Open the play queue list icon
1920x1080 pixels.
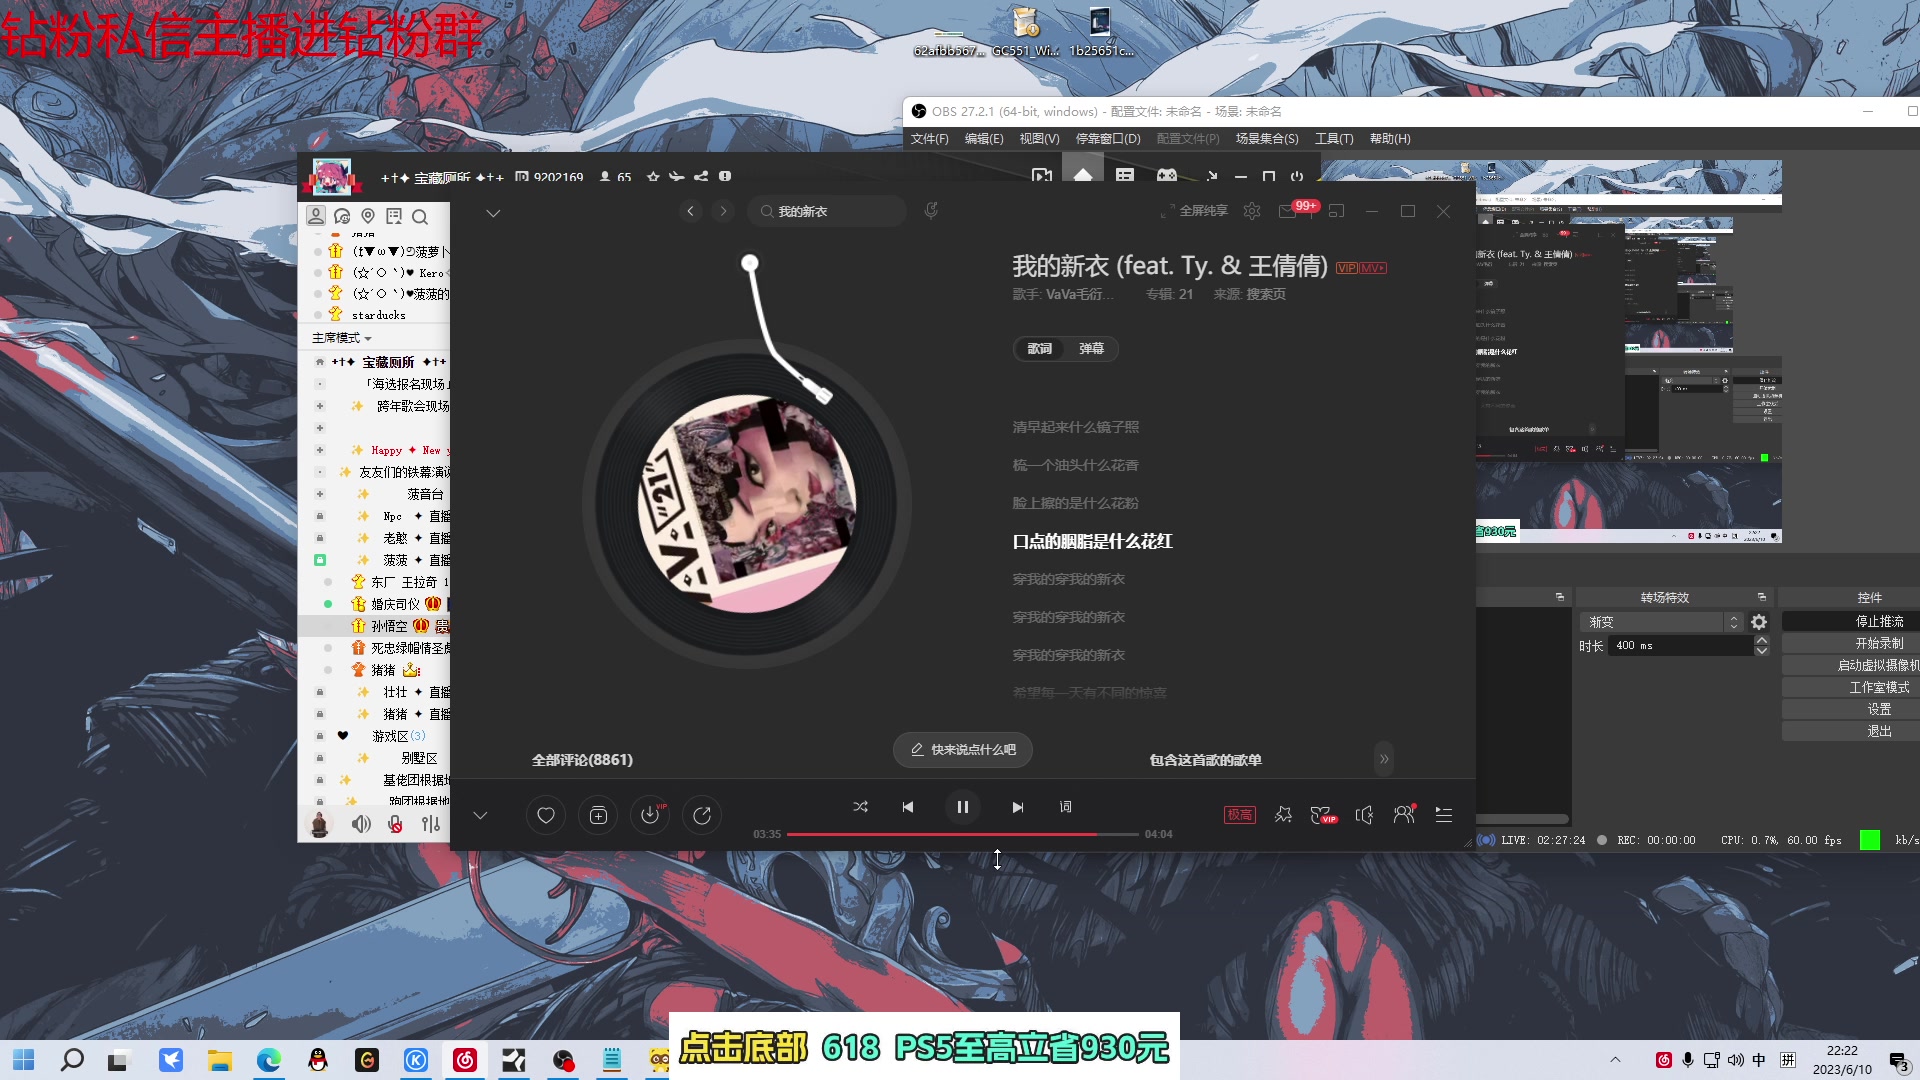click(1444, 815)
